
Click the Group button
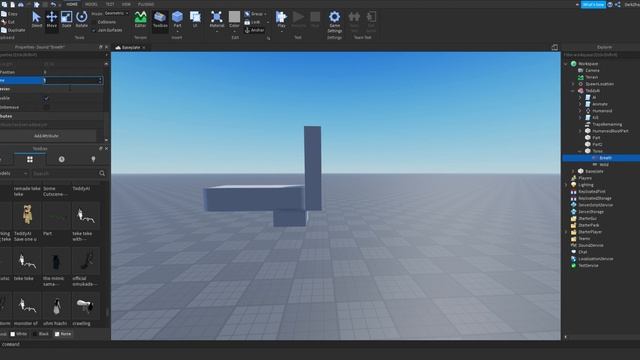(x=254, y=14)
